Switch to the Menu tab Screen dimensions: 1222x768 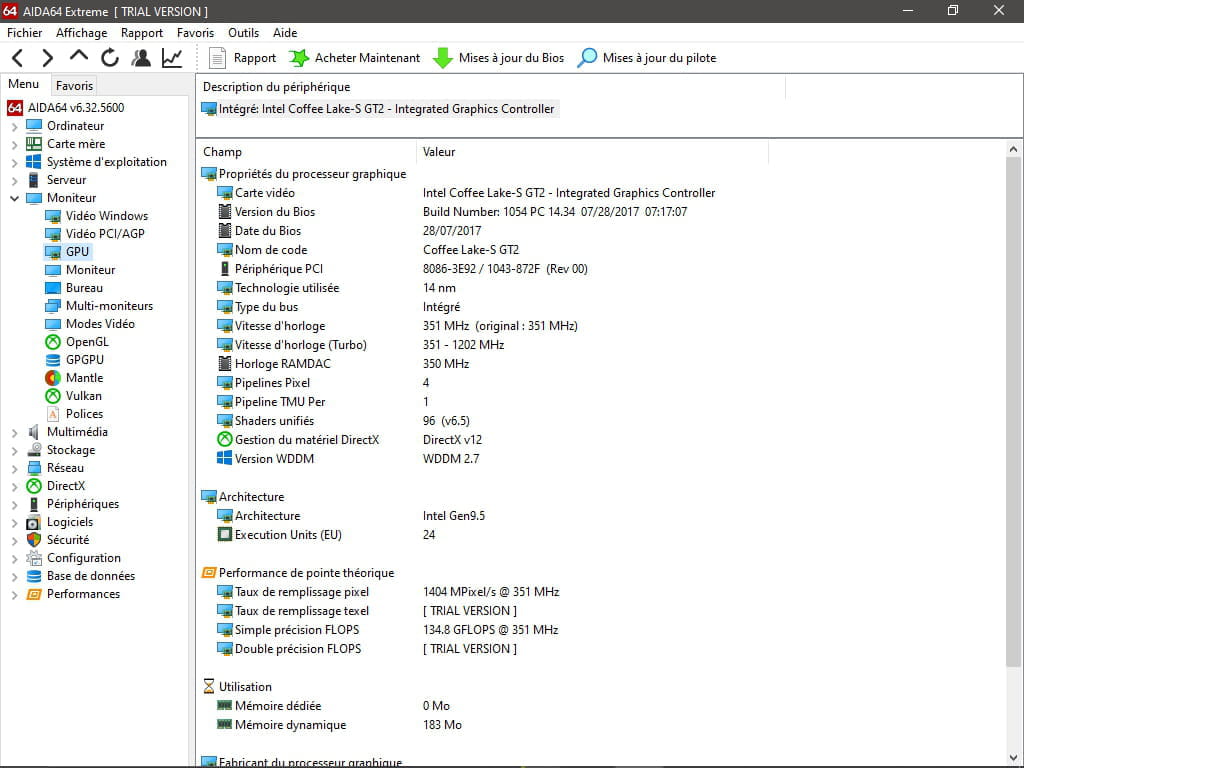point(24,85)
